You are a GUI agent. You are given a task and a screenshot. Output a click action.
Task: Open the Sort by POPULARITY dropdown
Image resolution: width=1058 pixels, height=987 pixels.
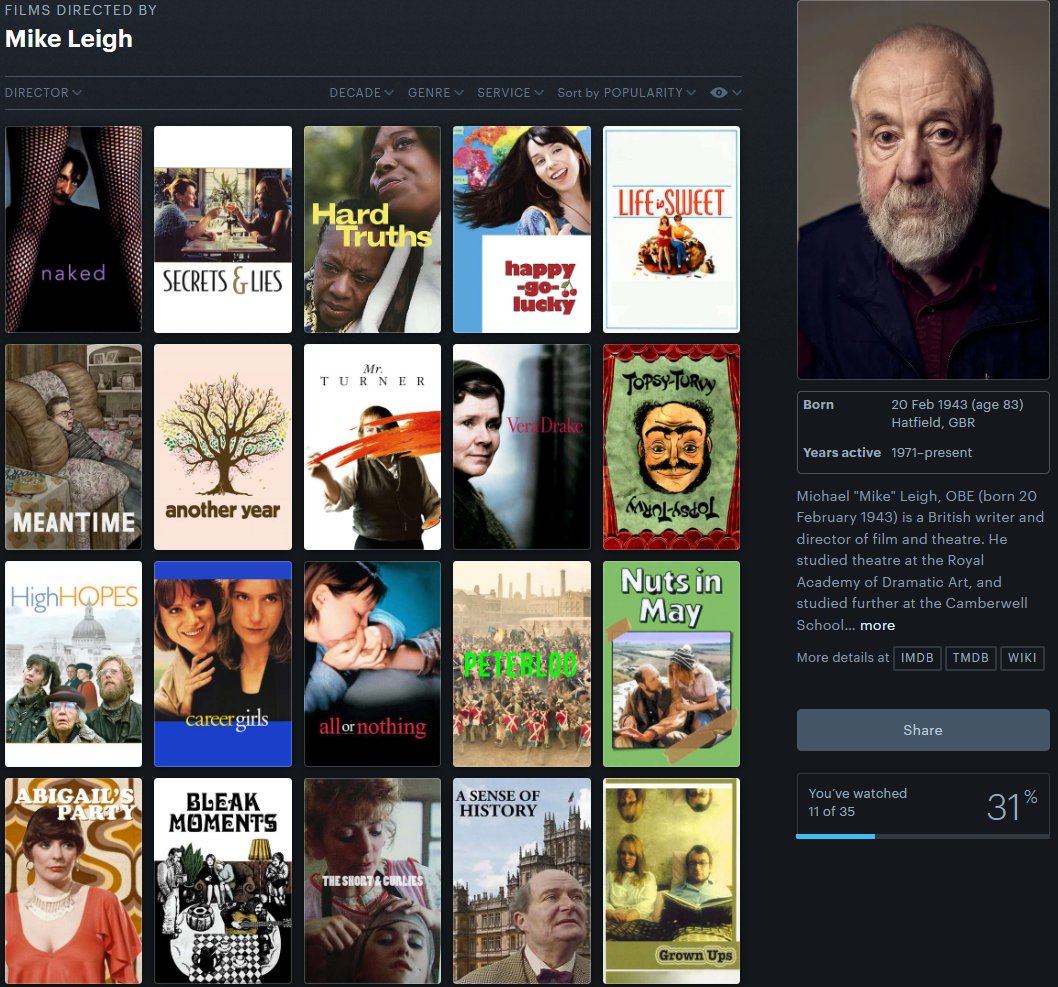[626, 92]
